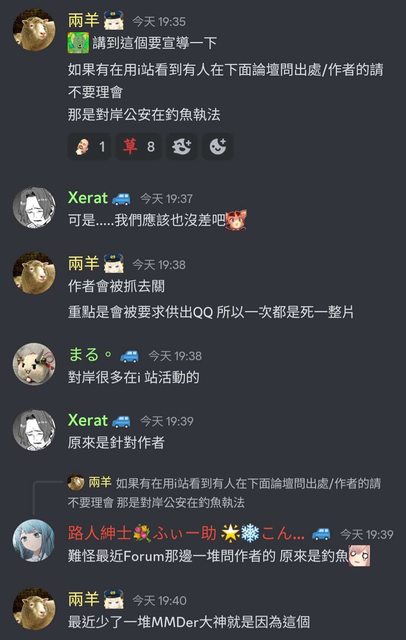This screenshot has width=406, height=640.
Task: Click the 兩羊 username at 19:40
Action: pyautogui.click(x=84, y=599)
